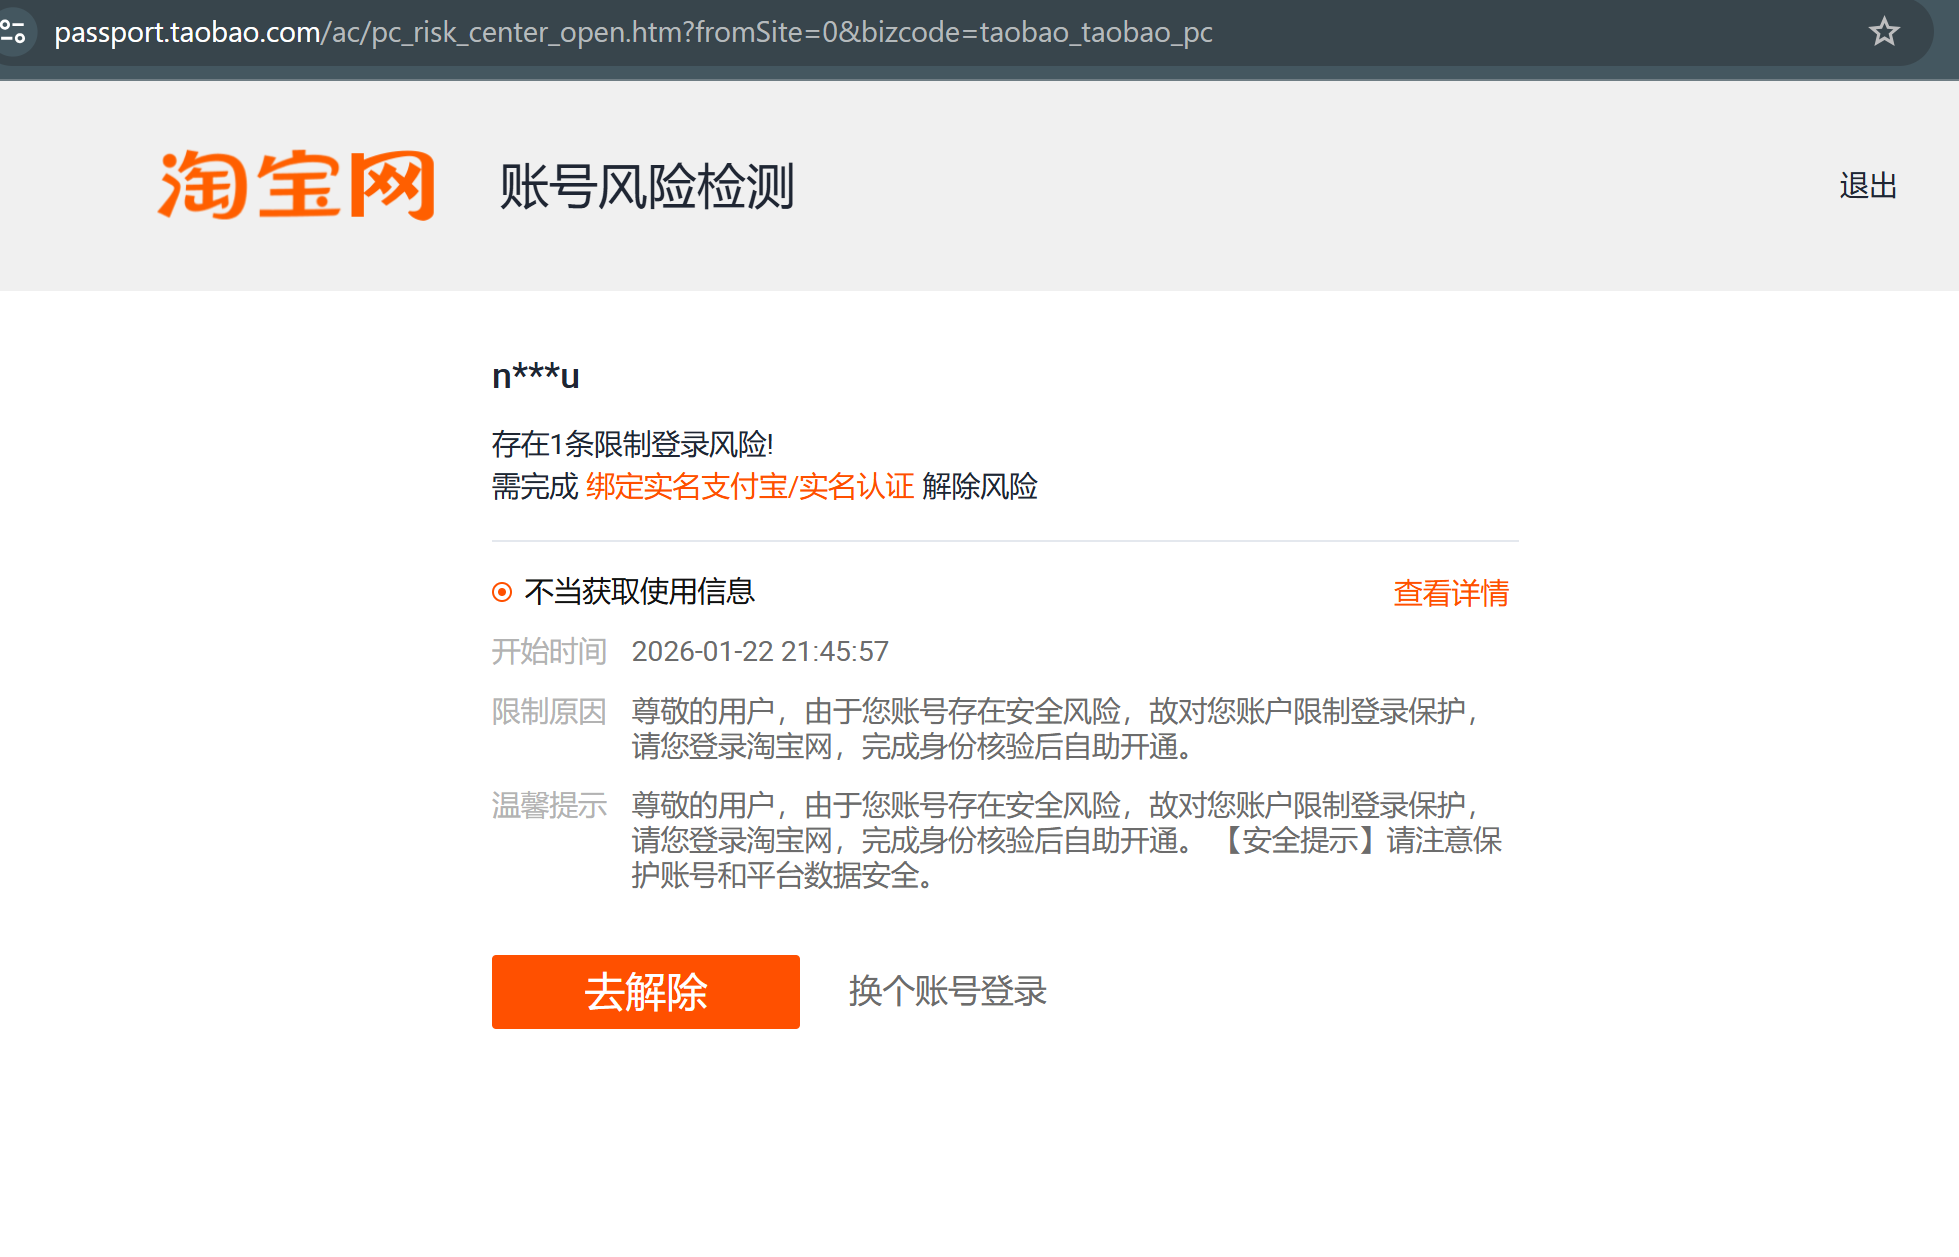The height and width of the screenshot is (1257, 1959).
Task: Click the orange Taobao logo
Action: tap(296, 185)
